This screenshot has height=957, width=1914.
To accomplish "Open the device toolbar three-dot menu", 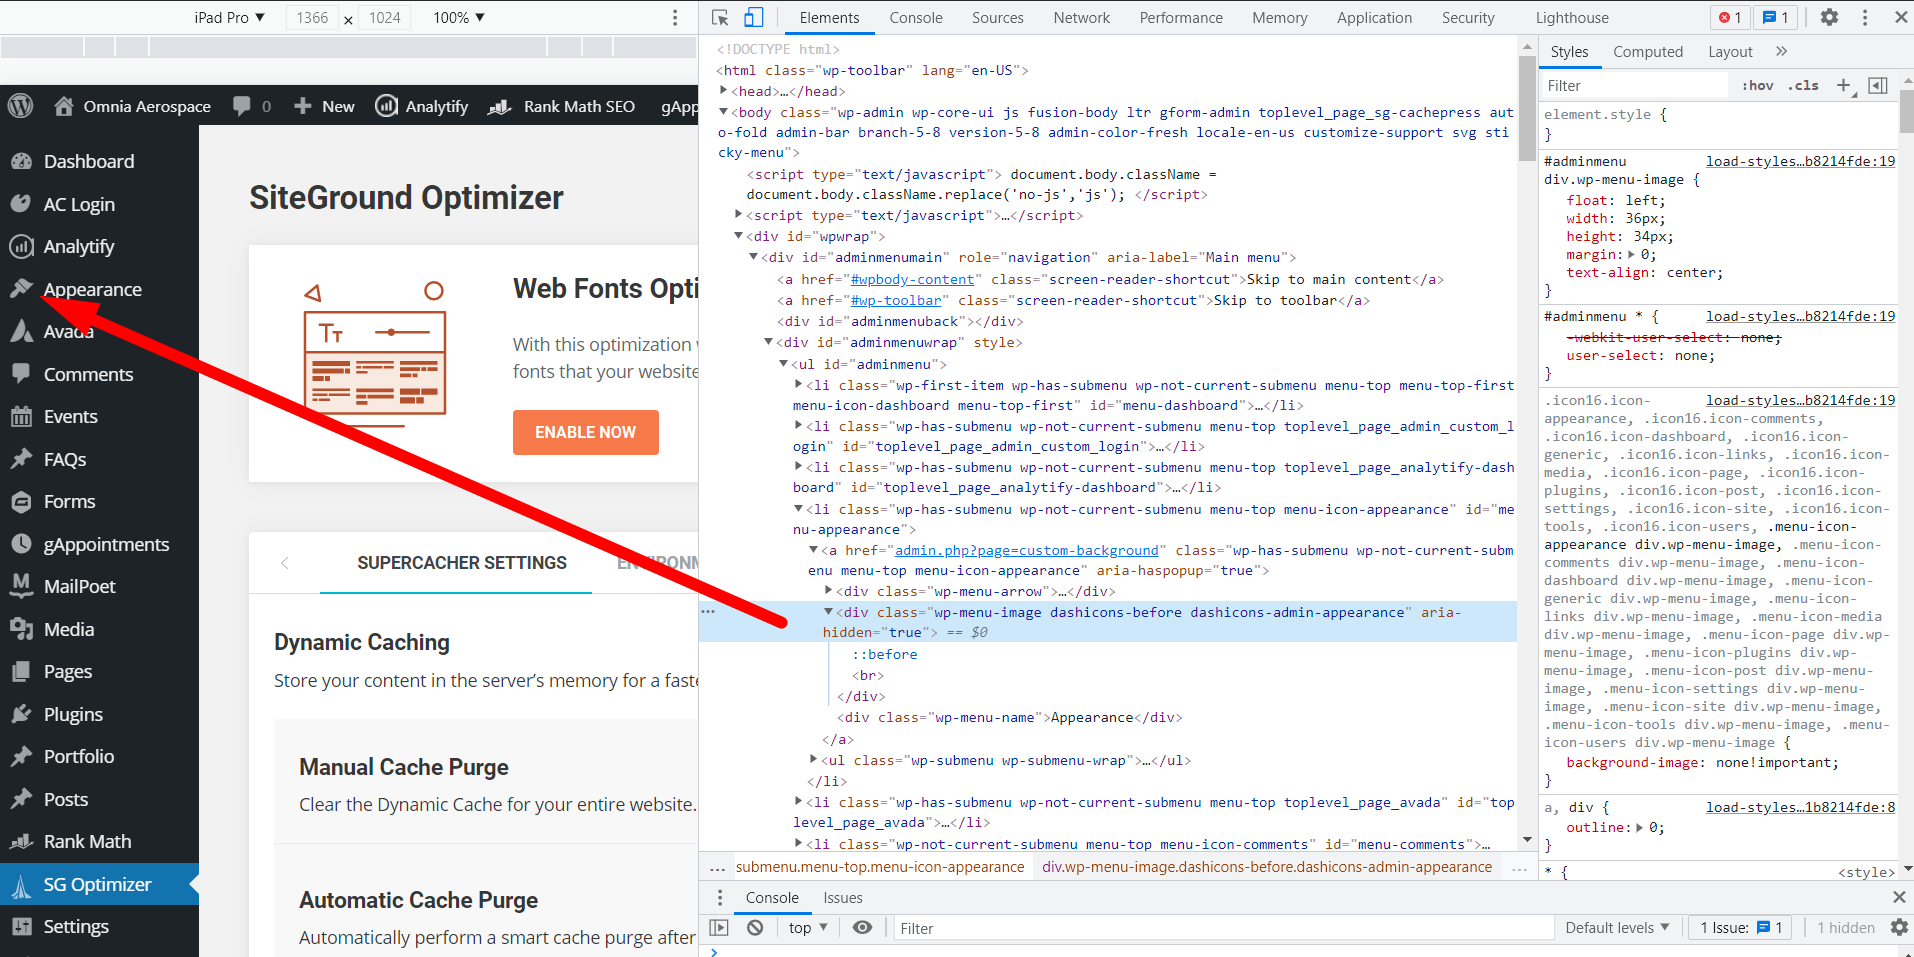I will click(675, 17).
